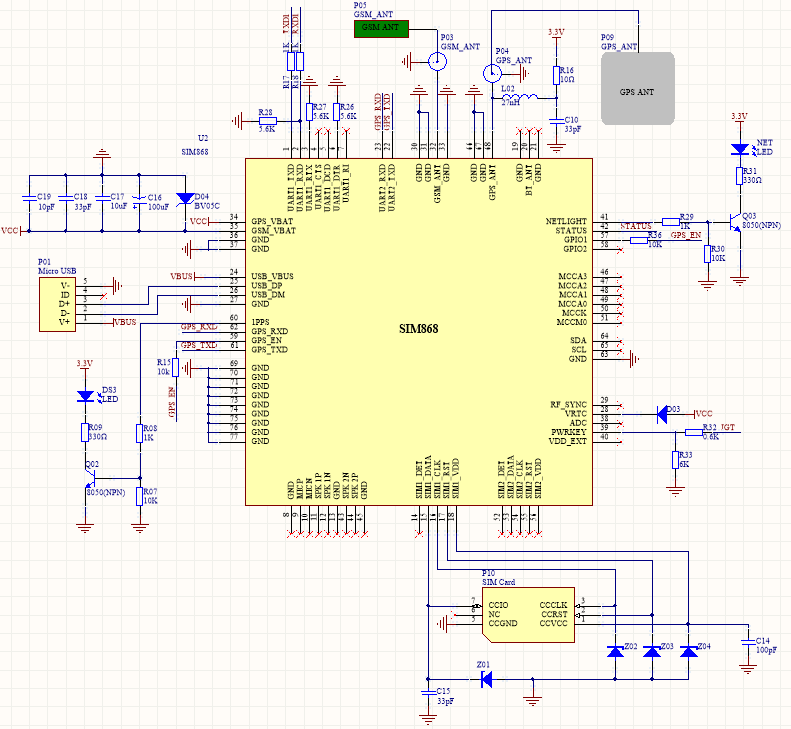Click the NETLIGHT pin label
Image resolution: width=791 pixels, height=729 pixels.
pos(566,221)
